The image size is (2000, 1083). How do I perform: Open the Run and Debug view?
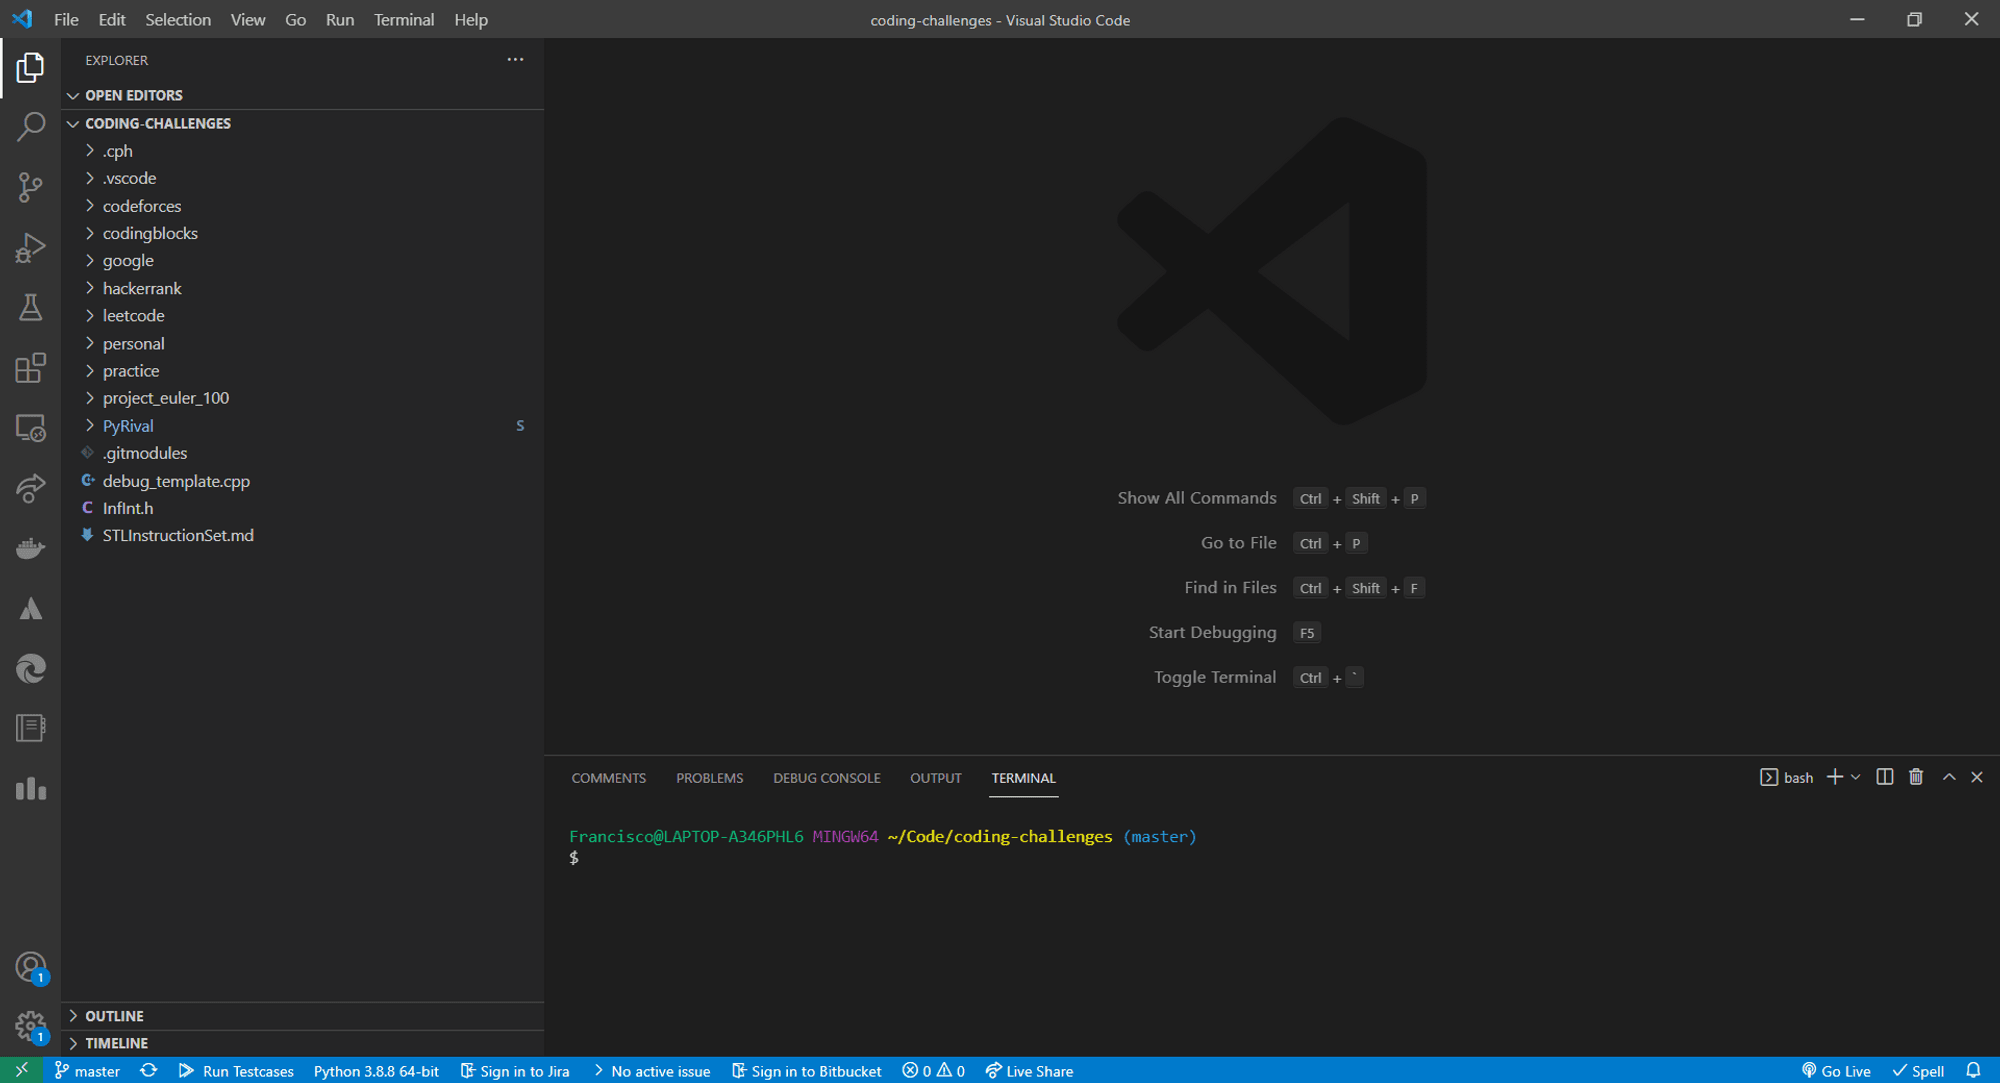[31, 247]
